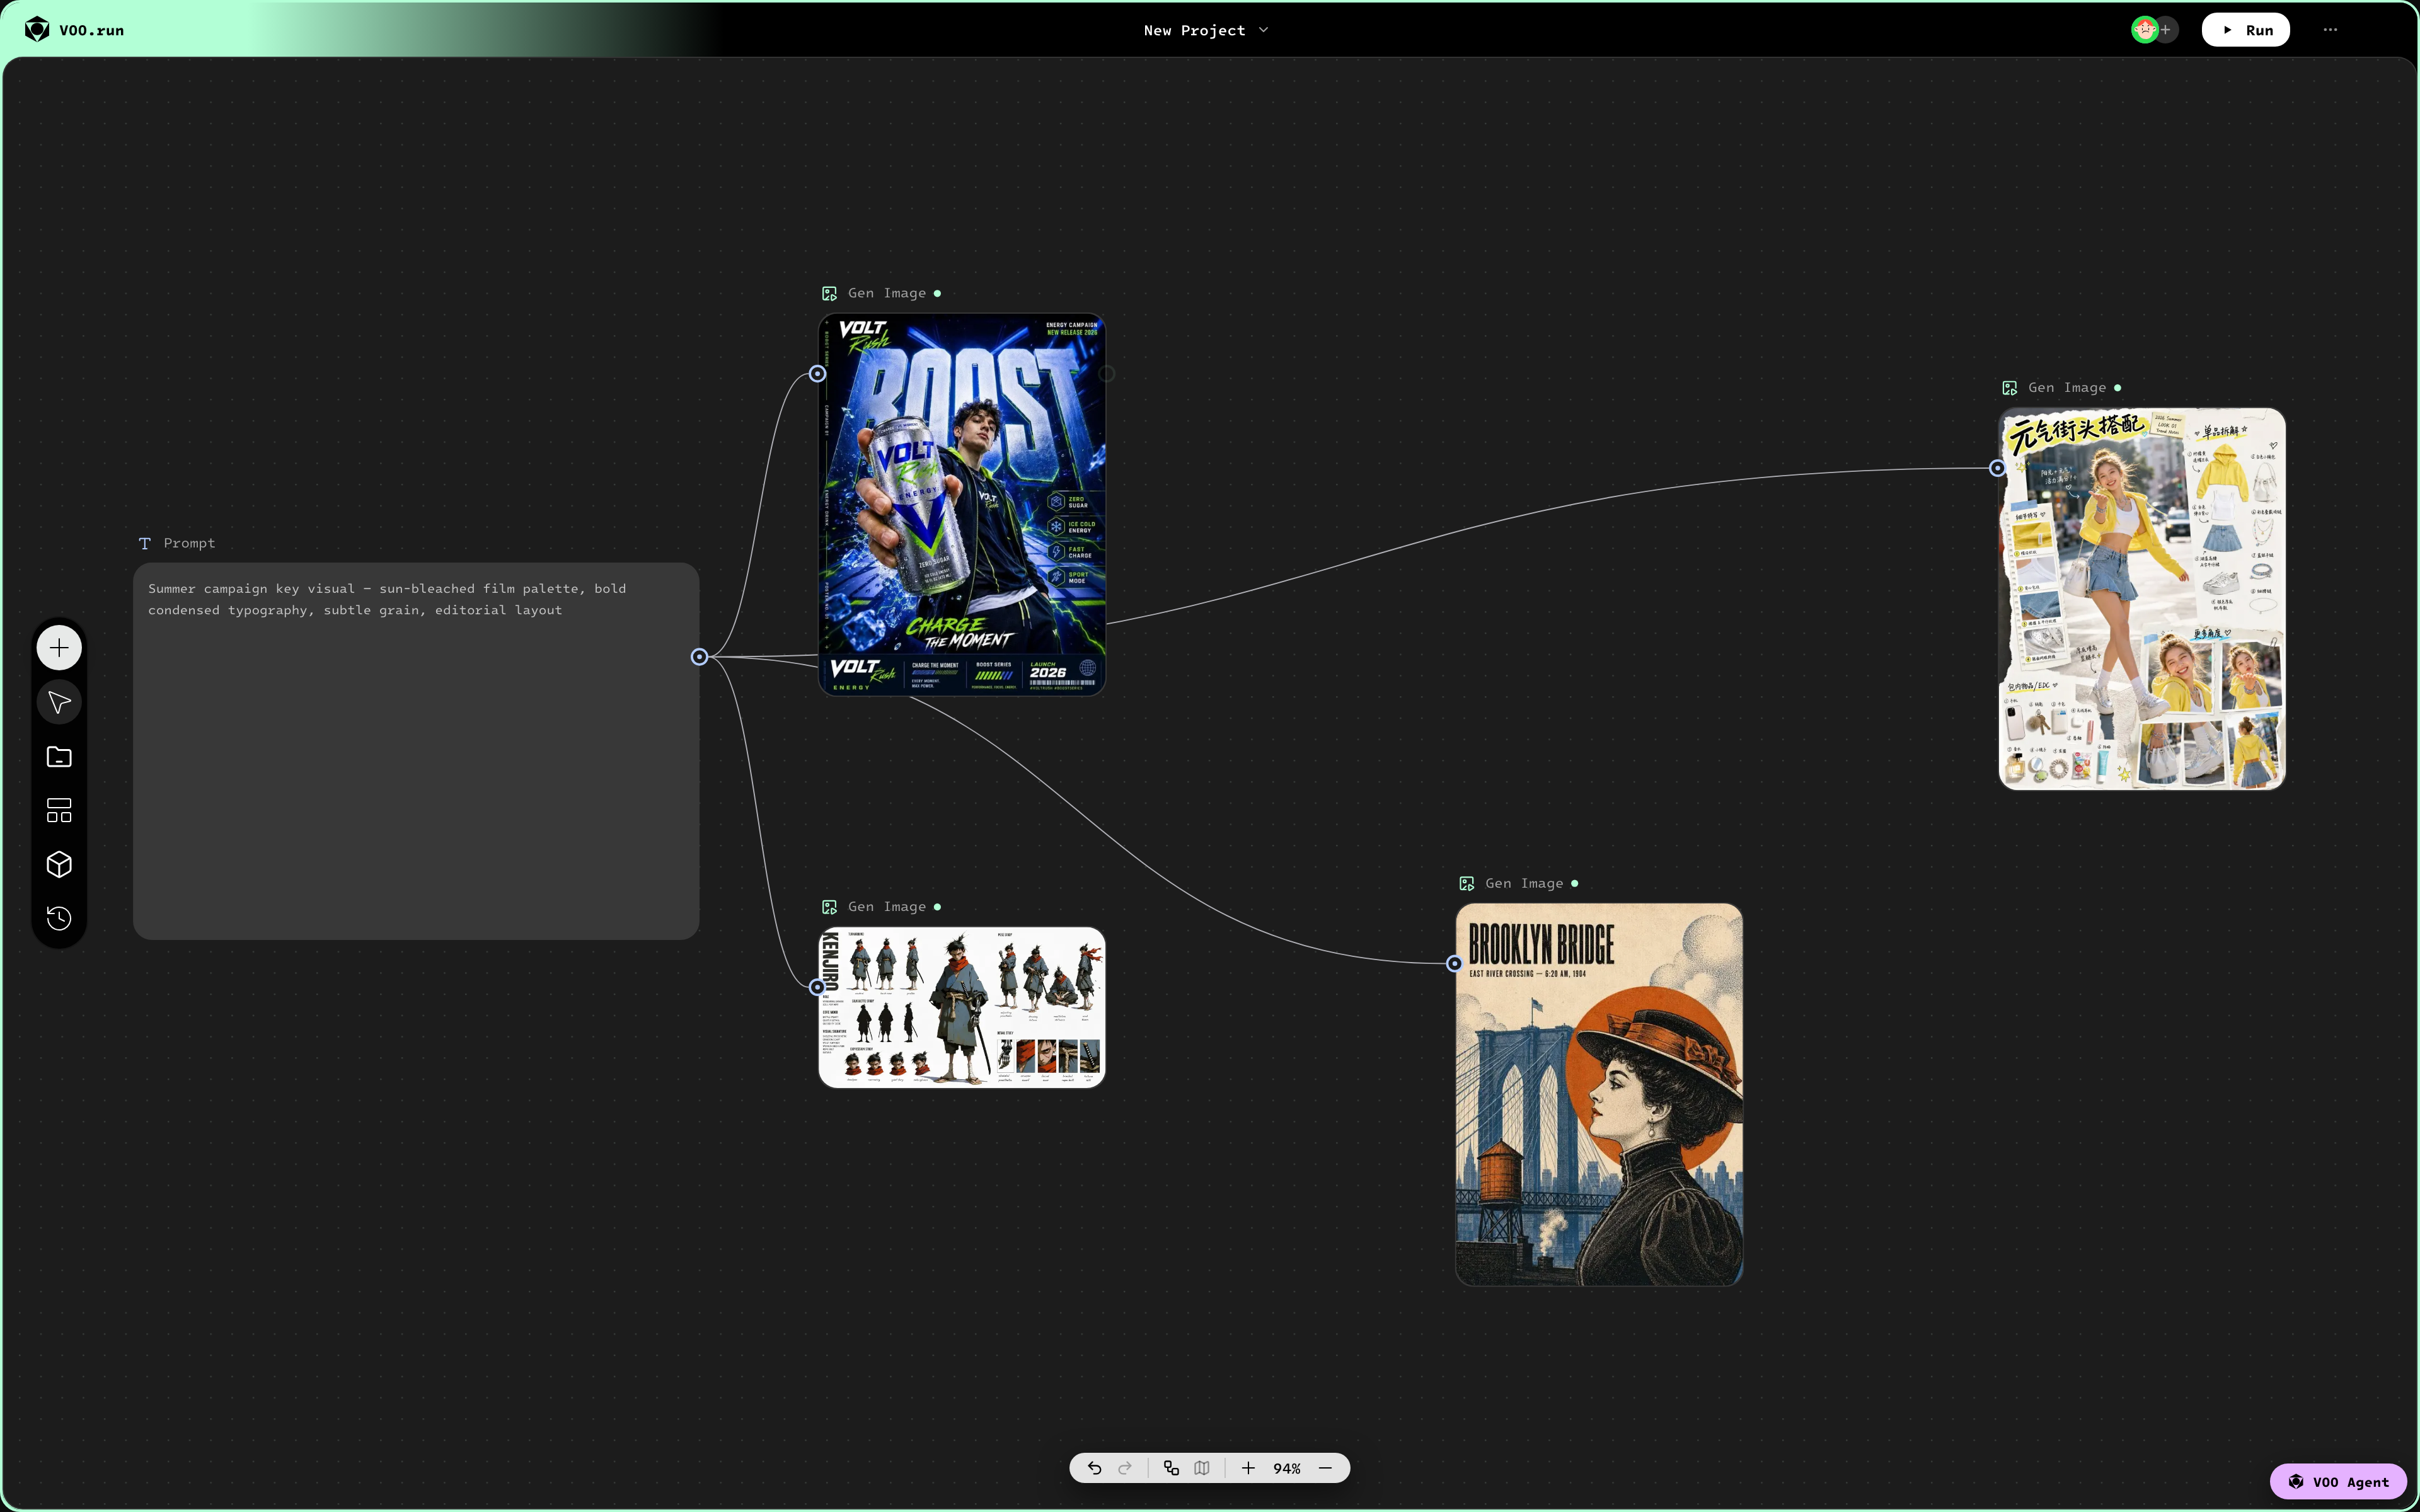The image size is (2420, 1512).
Task: Open the three-dot more options menu
Action: point(2330,30)
